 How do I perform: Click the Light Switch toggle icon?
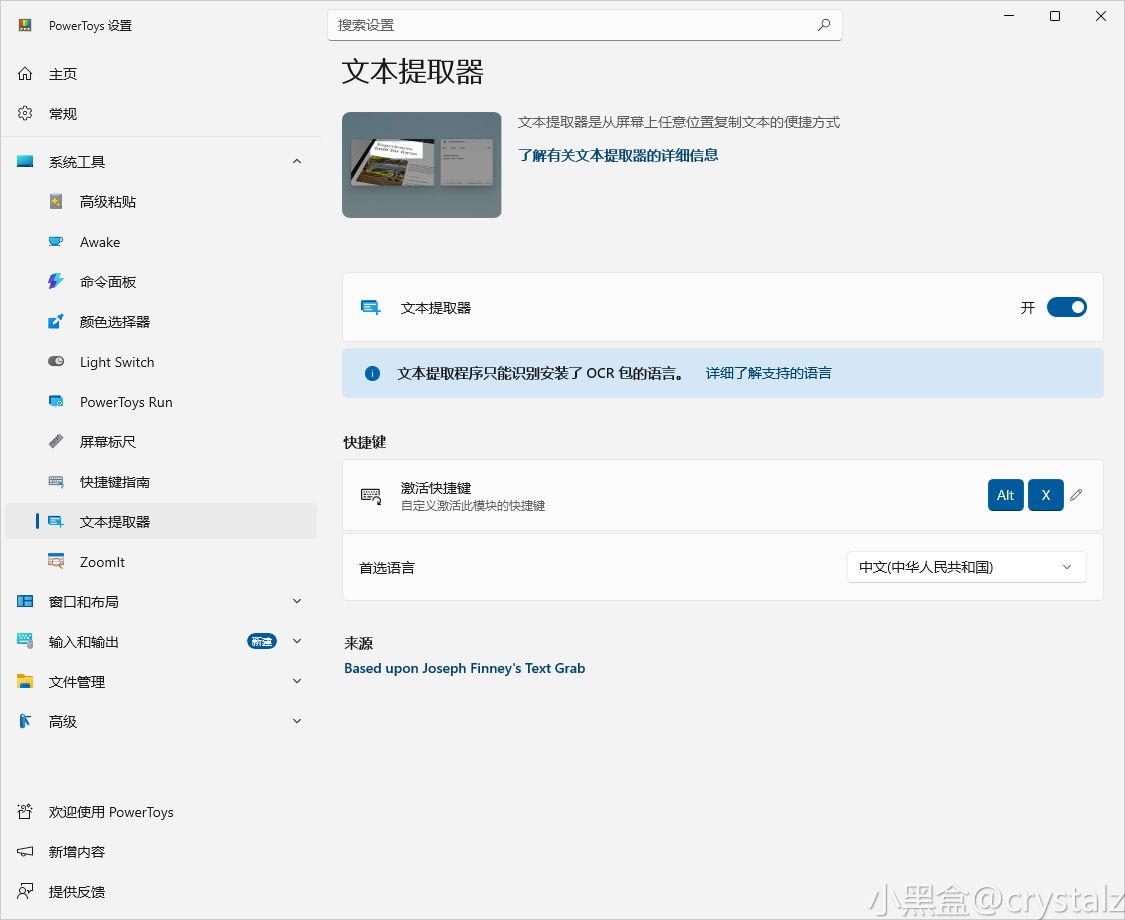[x=56, y=362]
